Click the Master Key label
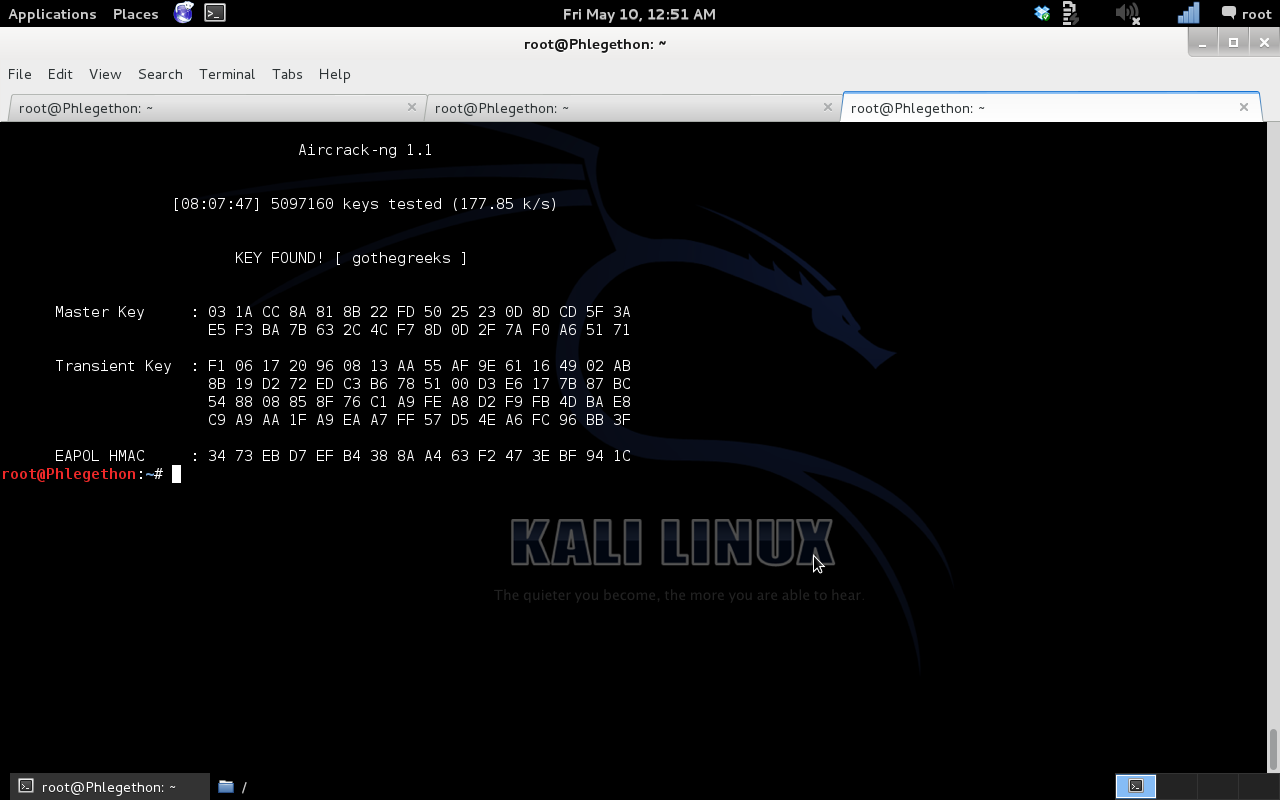Viewport: 1280px width, 800px height. click(x=100, y=312)
